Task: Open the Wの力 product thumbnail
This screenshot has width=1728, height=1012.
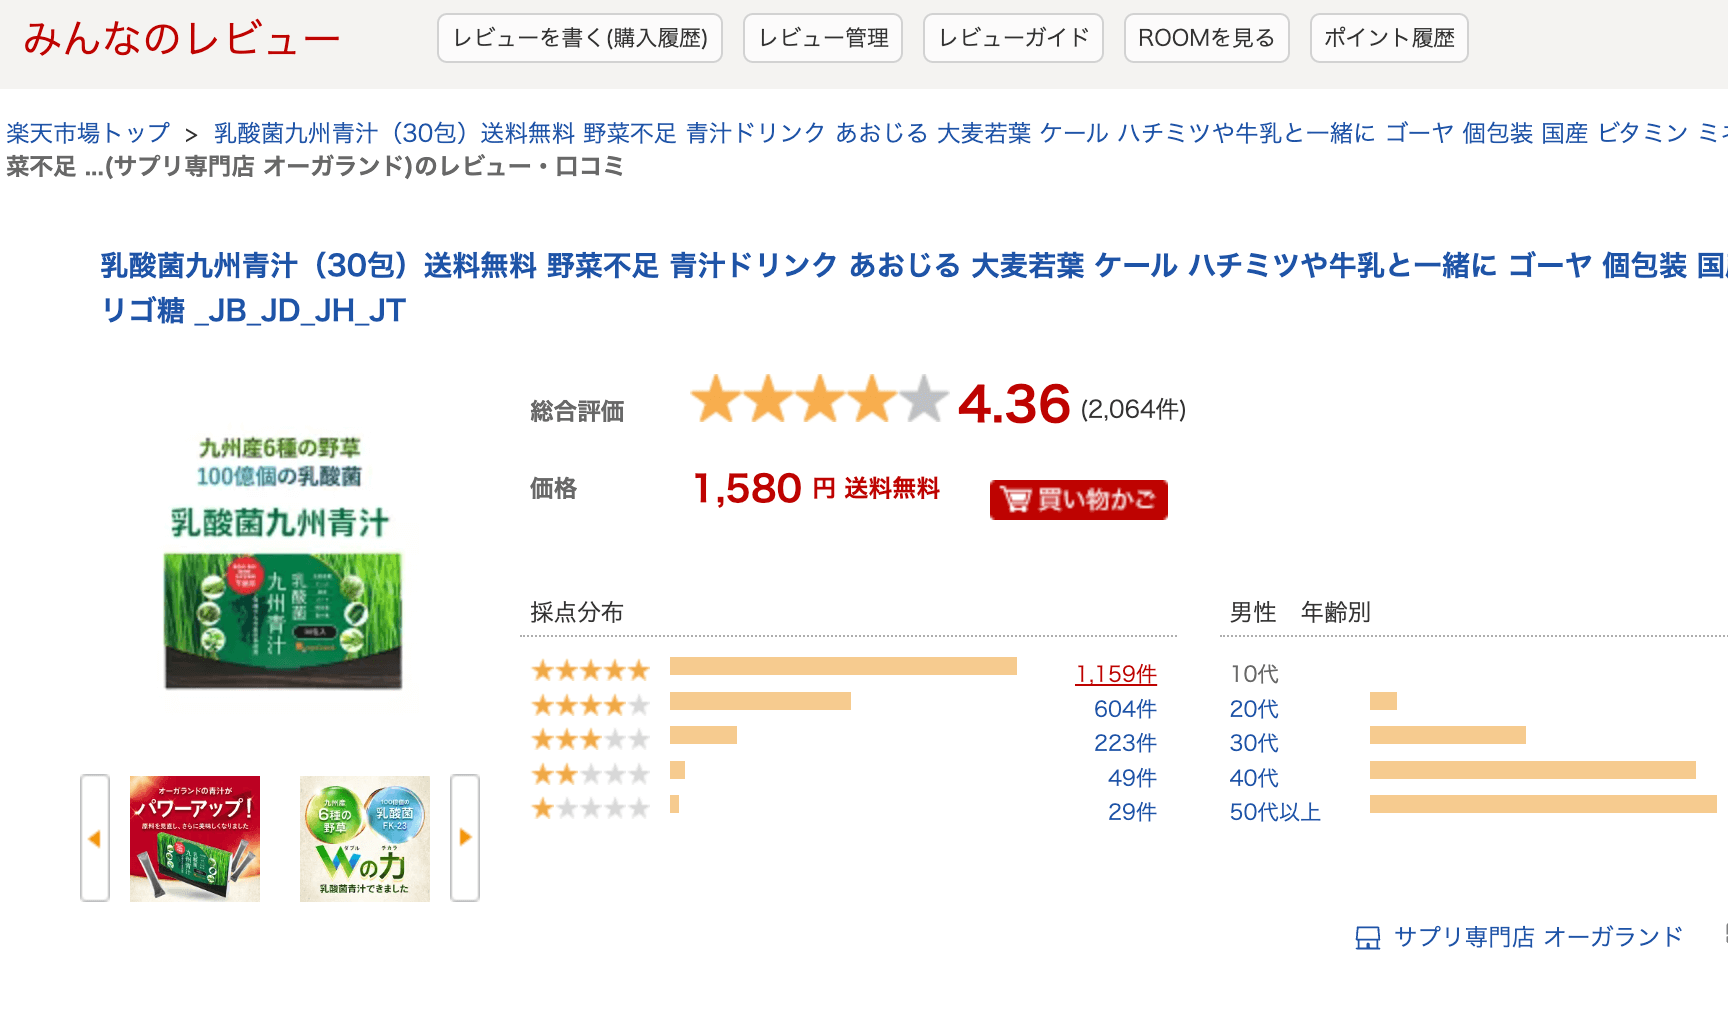Action: tap(365, 838)
